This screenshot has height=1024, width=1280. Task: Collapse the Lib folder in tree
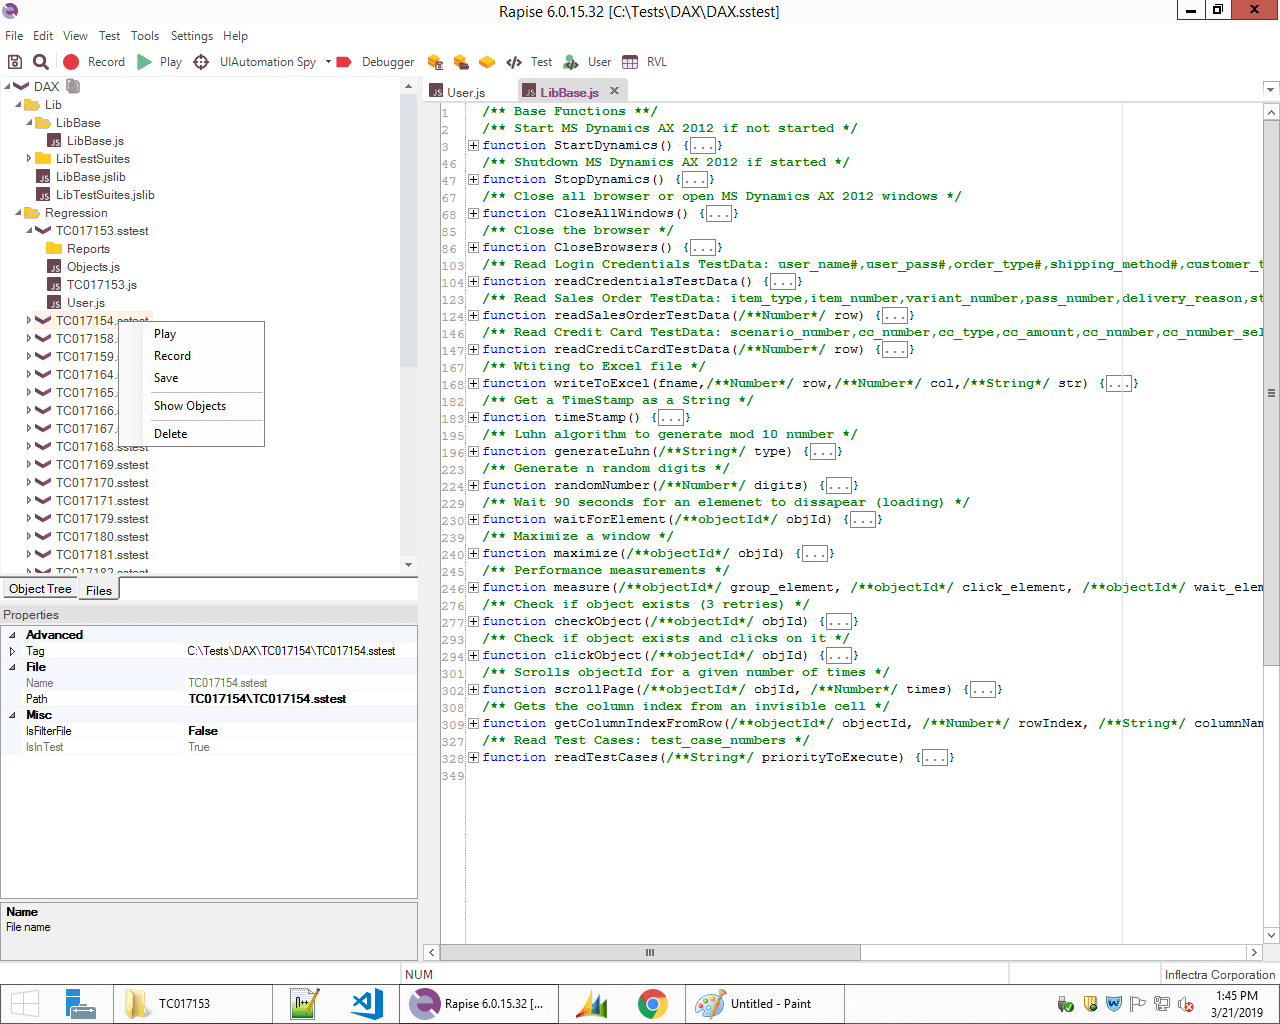coord(18,104)
